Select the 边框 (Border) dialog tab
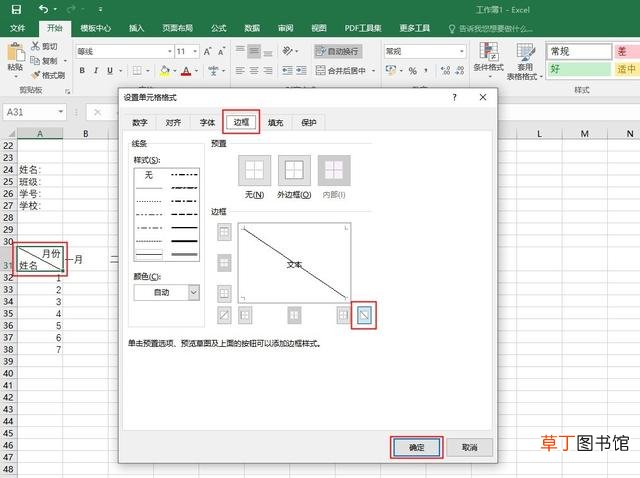Image resolution: width=640 pixels, height=478 pixels. coord(241,122)
